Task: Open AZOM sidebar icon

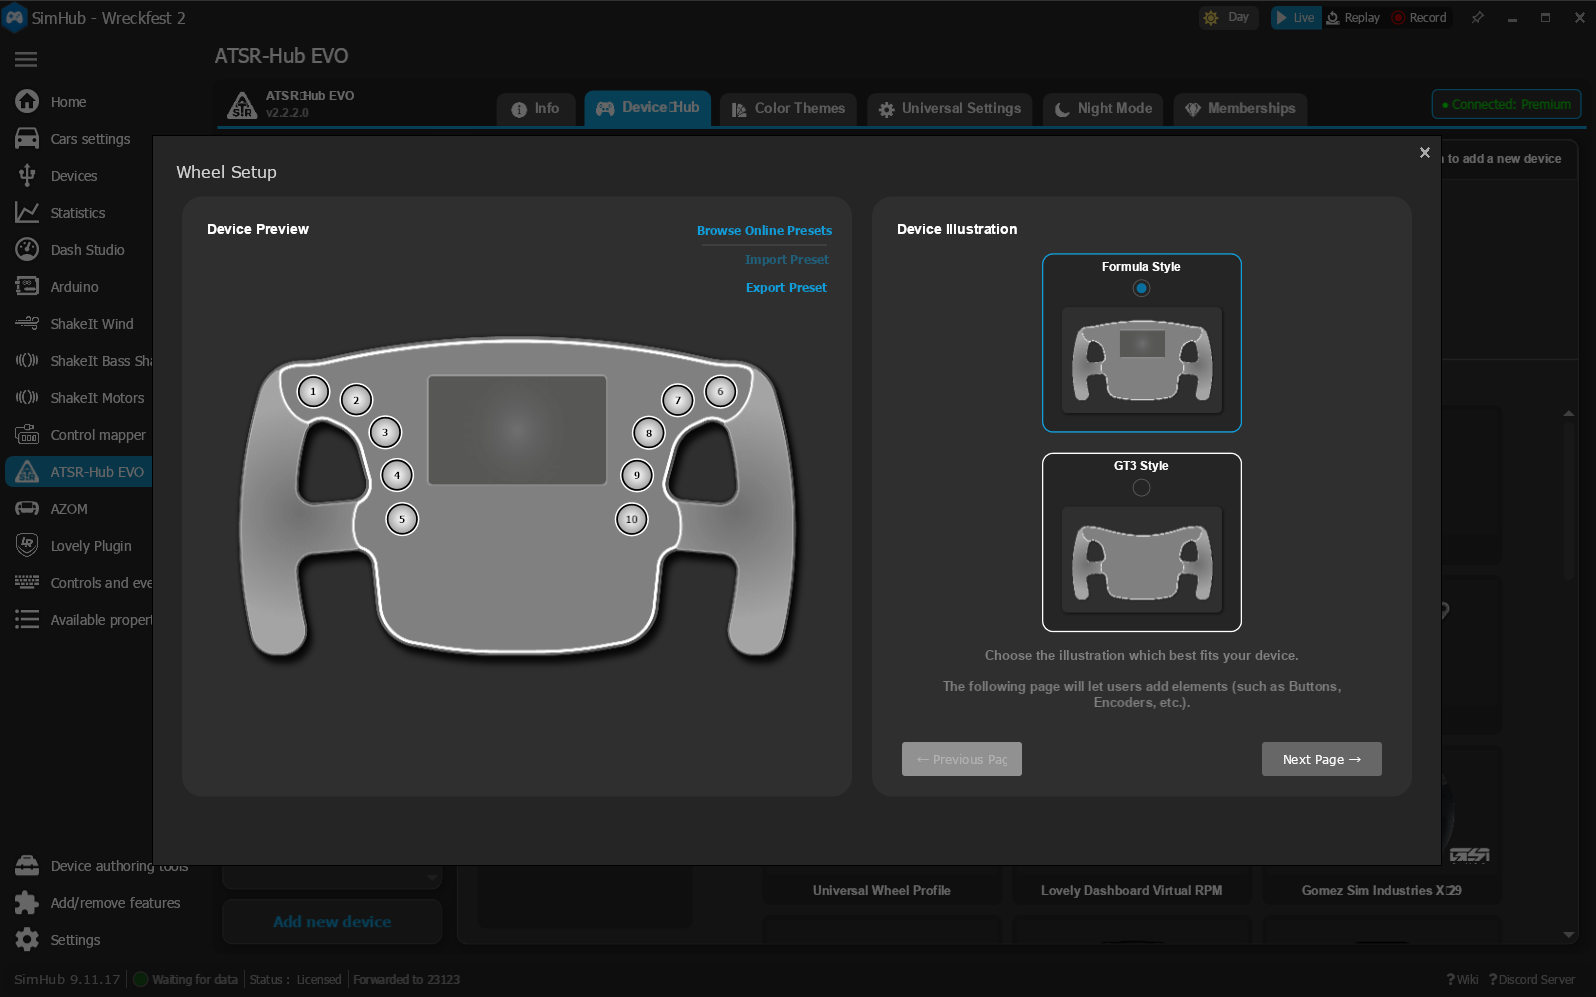Action: (x=27, y=509)
